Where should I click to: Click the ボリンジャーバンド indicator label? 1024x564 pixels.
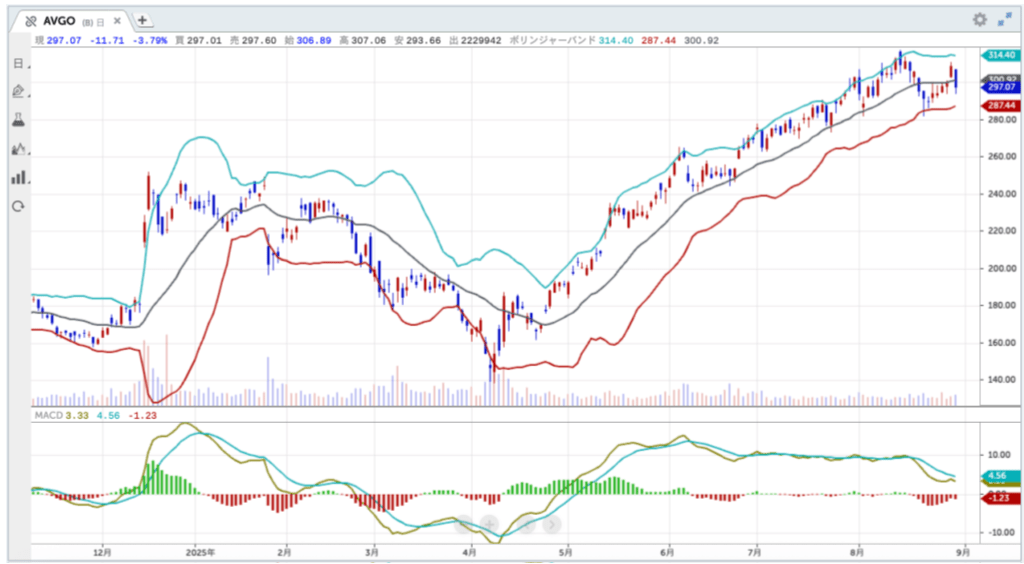(552, 40)
